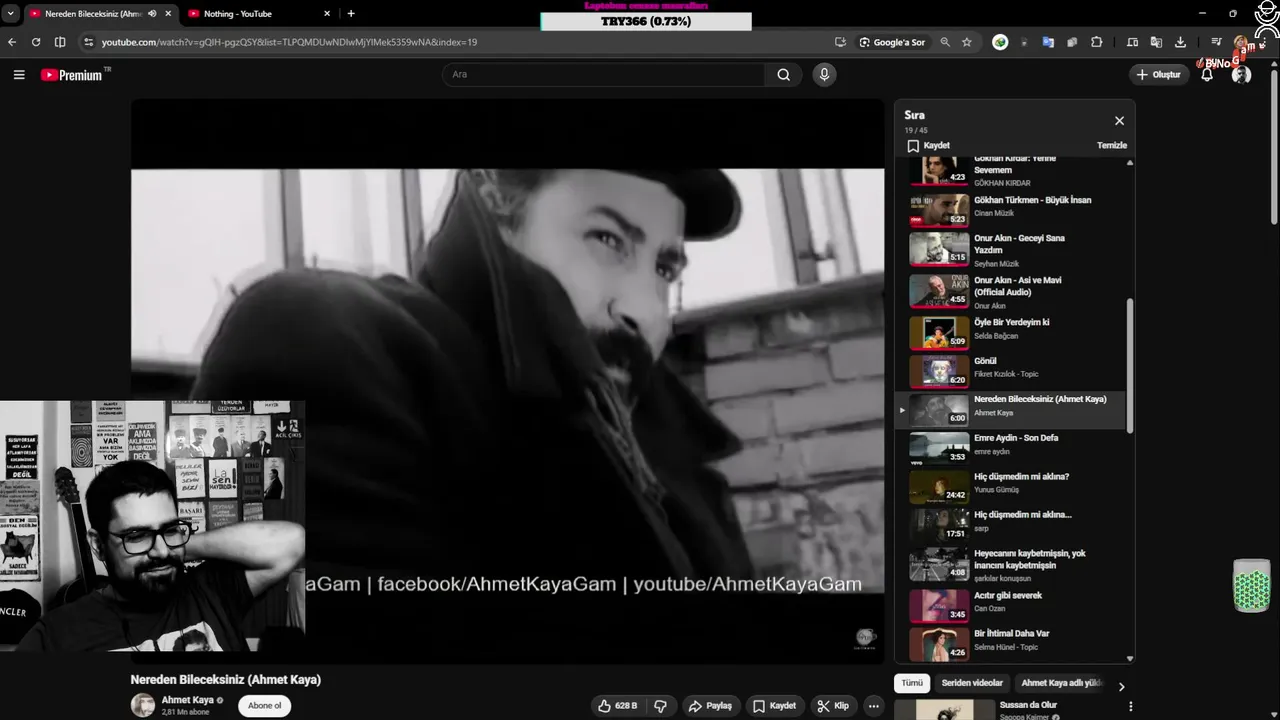The image size is (1280, 720).
Task: Click the globe download manager extension icon
Action: 1000,42
